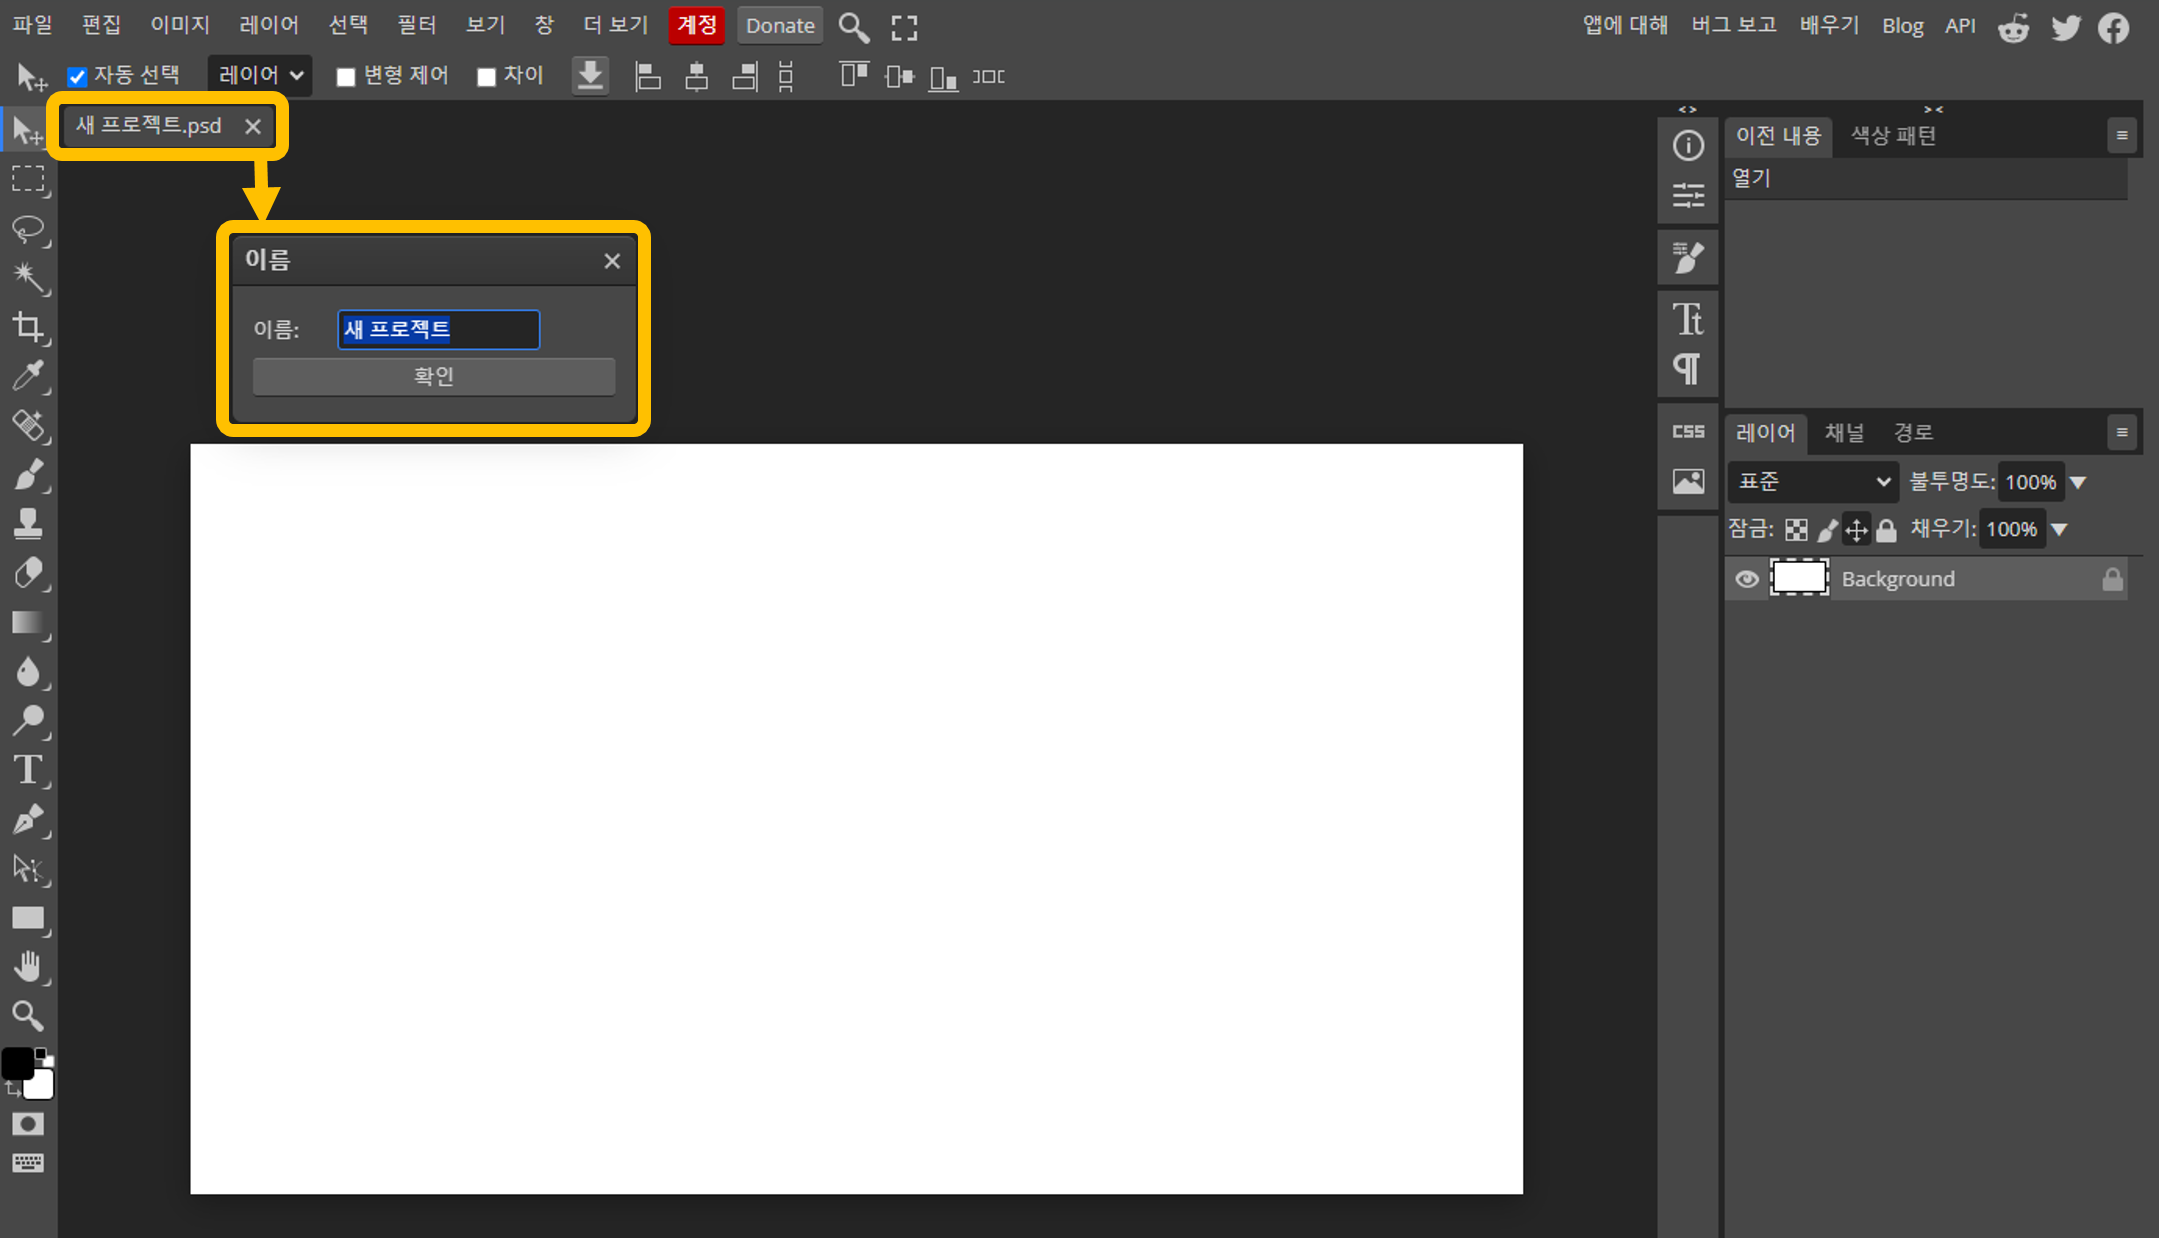Viewport: 2159px width, 1238px height.
Task: Select the Eyedropper tool
Action: [28, 376]
